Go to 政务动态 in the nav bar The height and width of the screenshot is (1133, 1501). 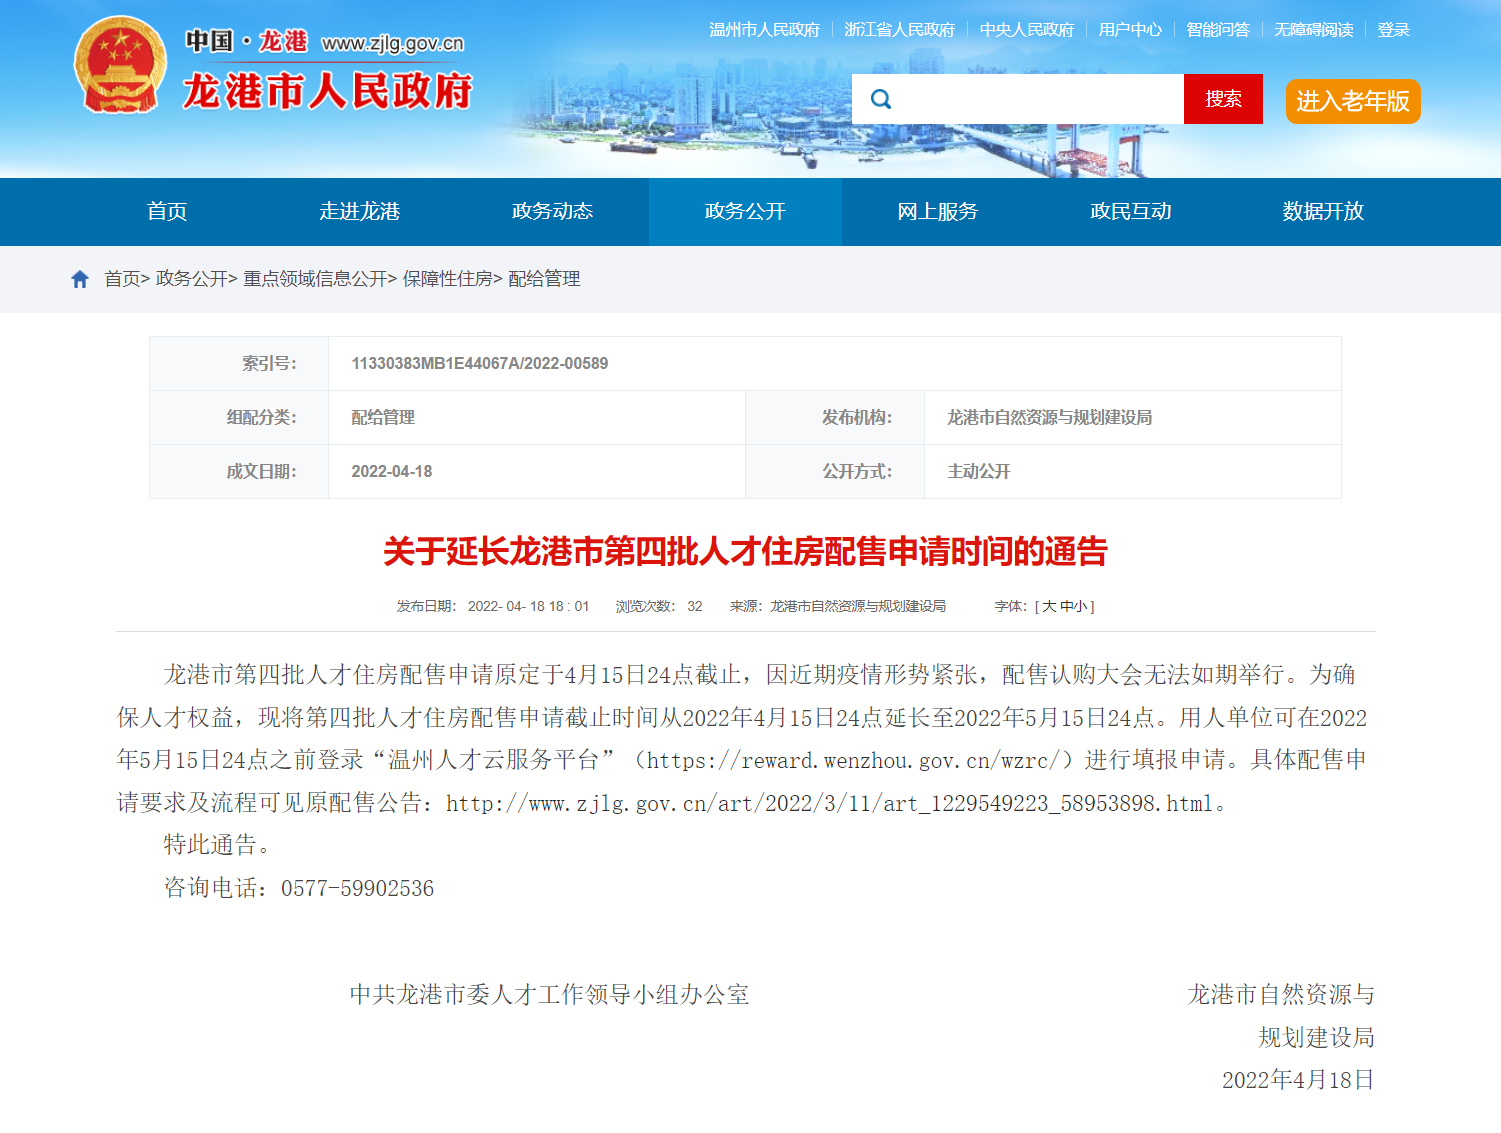pyautogui.click(x=552, y=211)
